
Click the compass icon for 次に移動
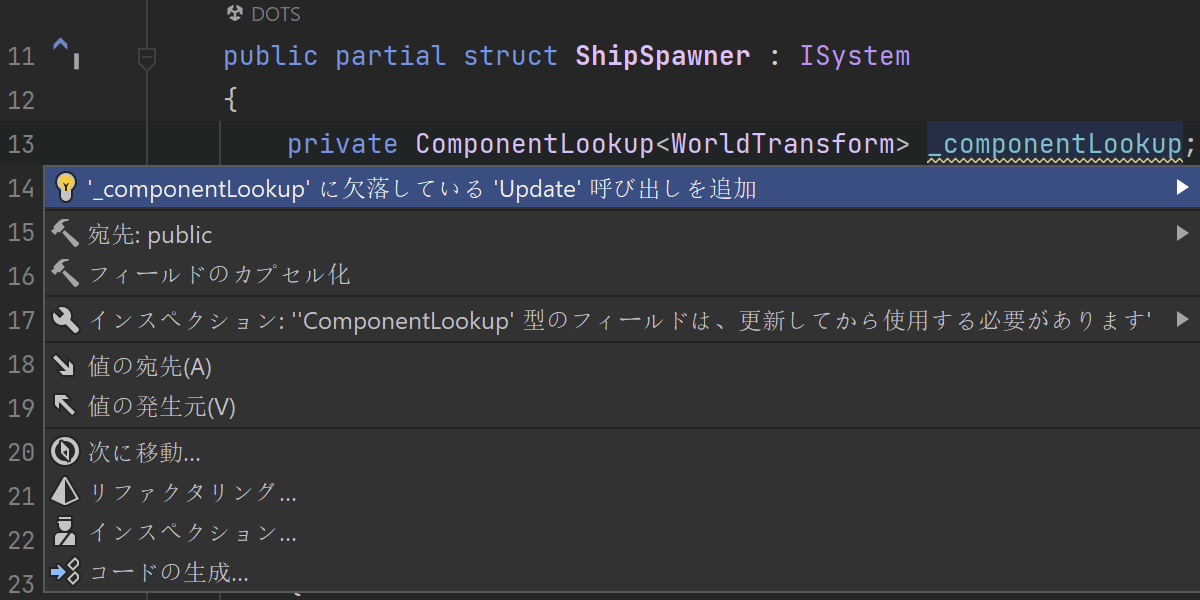(x=65, y=452)
